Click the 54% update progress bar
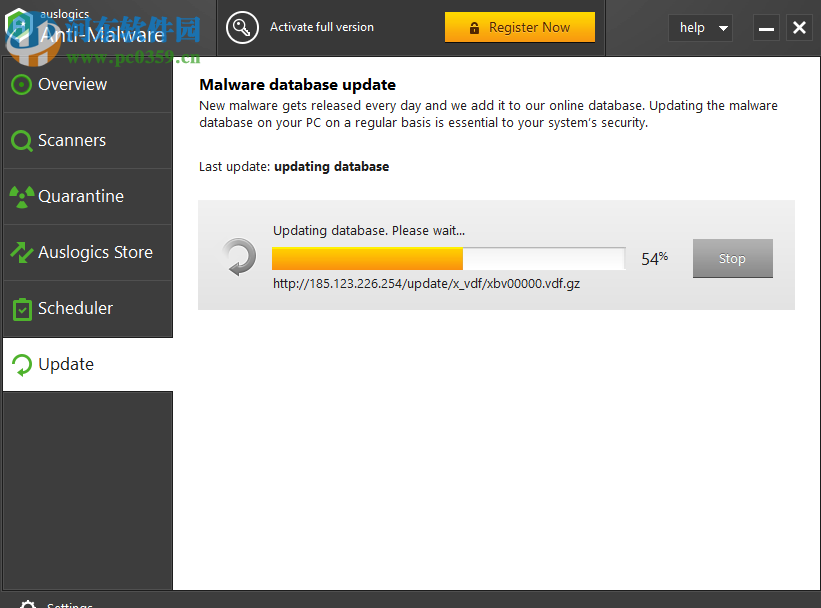The height and width of the screenshot is (608, 821). [447, 258]
